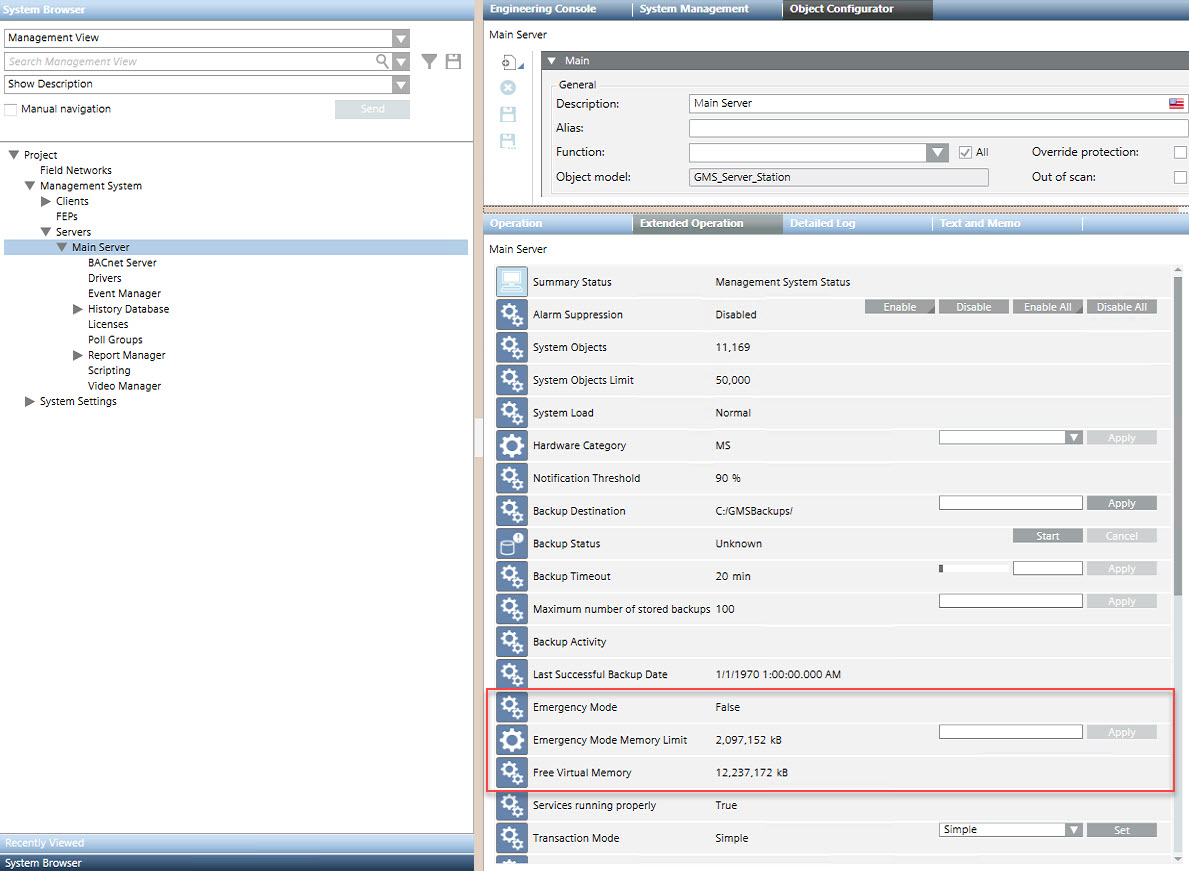The image size is (1189, 871).
Task: Collapse the Main Server tree node
Action: (x=61, y=247)
